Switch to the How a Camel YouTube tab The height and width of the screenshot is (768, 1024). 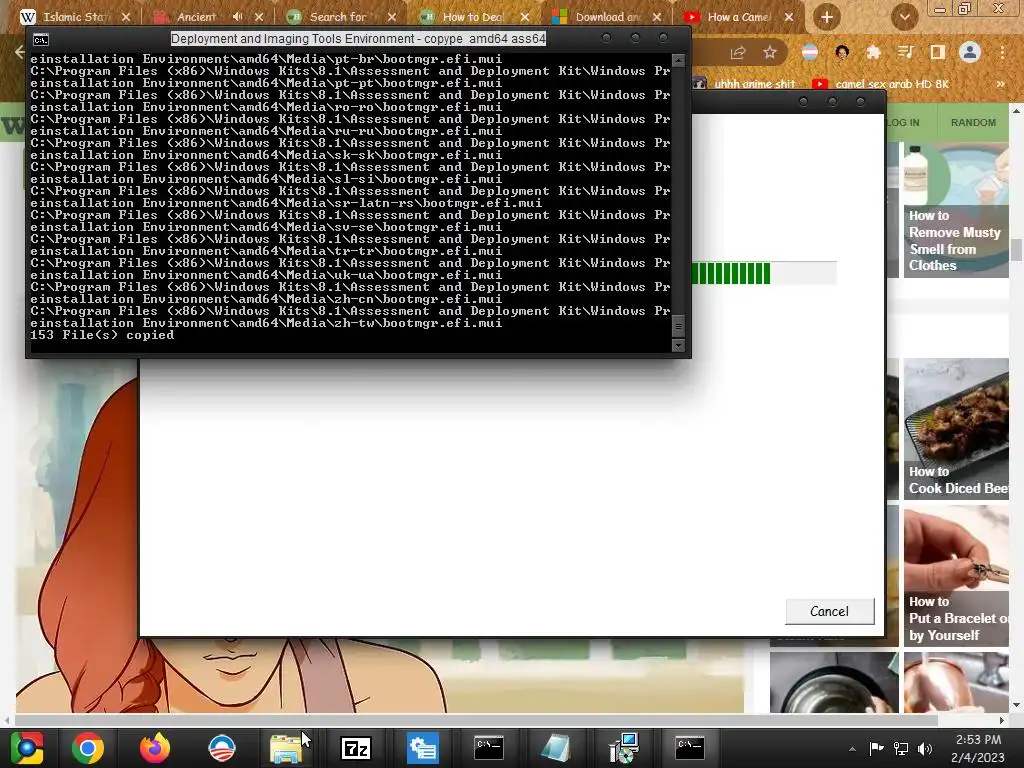pos(738,17)
